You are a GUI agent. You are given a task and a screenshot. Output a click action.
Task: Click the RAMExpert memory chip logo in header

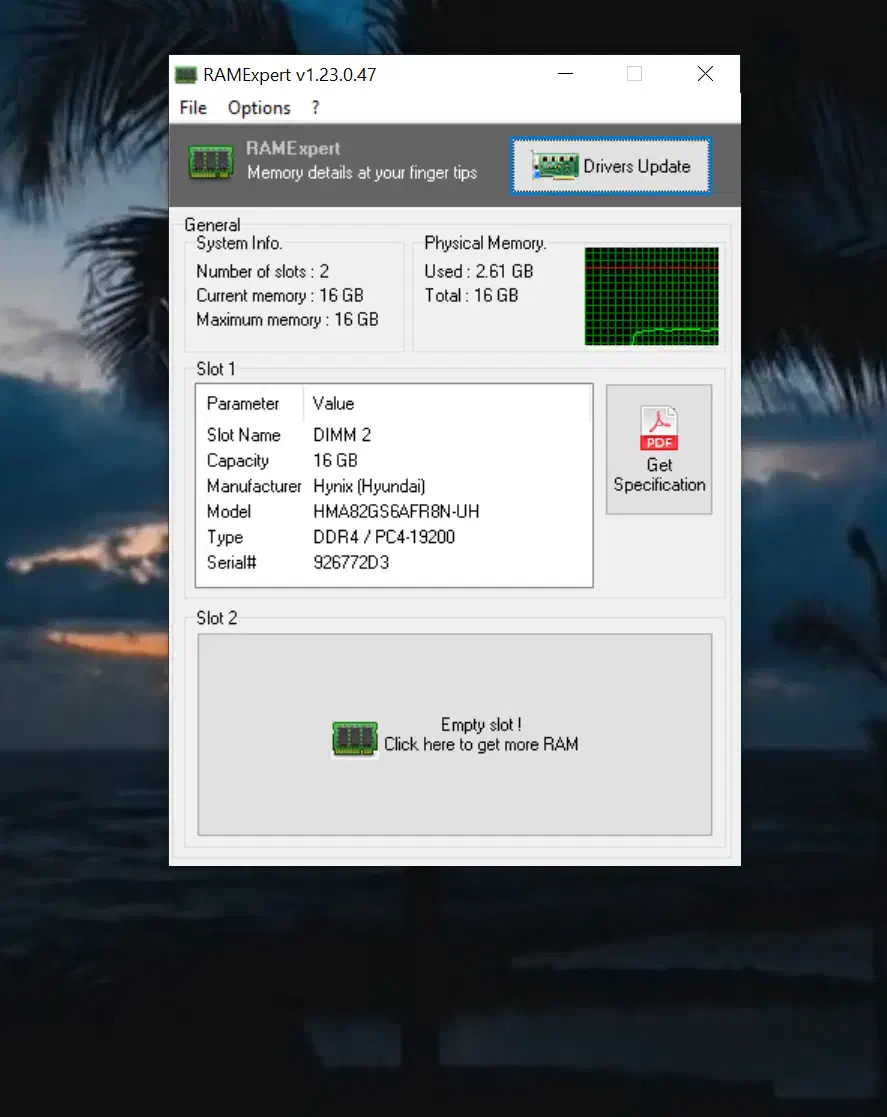211,162
